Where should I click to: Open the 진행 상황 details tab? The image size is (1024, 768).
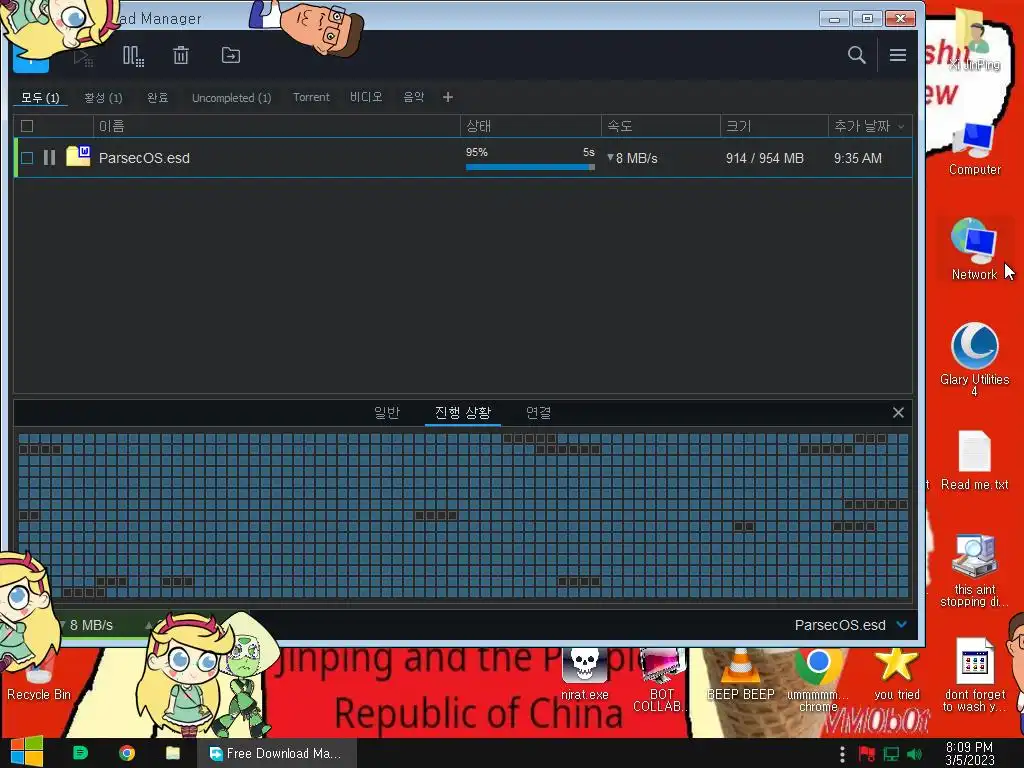click(463, 413)
